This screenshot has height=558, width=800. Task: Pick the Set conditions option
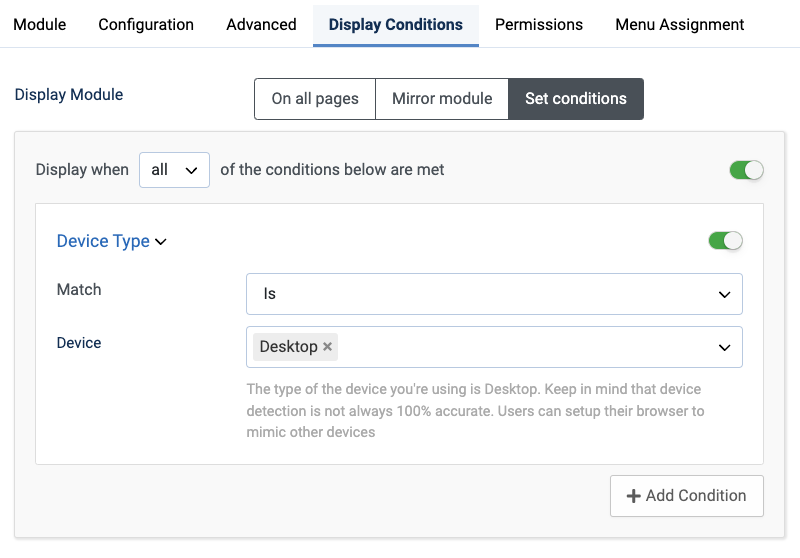[x=576, y=99]
